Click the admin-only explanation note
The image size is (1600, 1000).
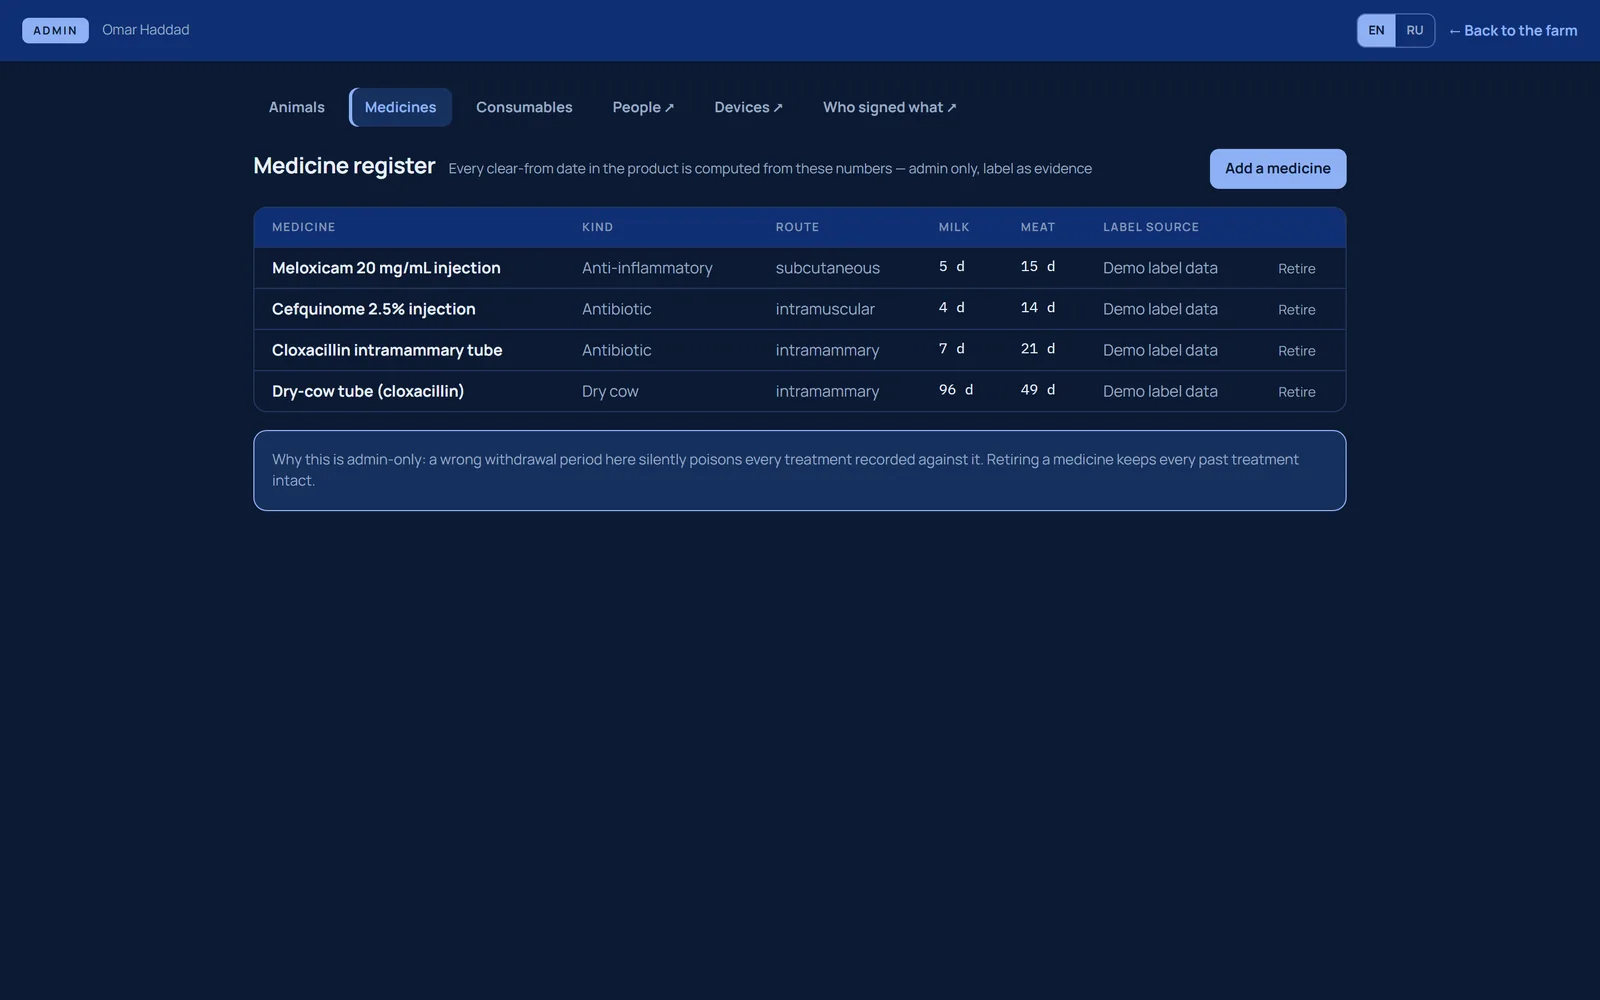coord(799,470)
